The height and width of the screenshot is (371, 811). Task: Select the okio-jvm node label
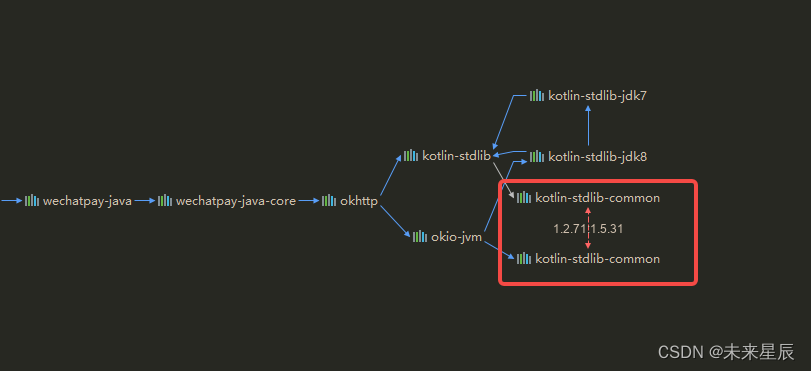[x=456, y=237]
